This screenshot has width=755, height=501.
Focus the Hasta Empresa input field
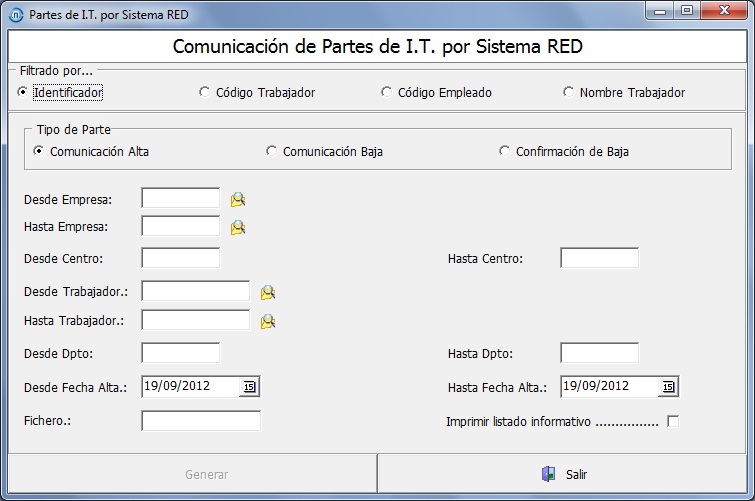tap(181, 226)
